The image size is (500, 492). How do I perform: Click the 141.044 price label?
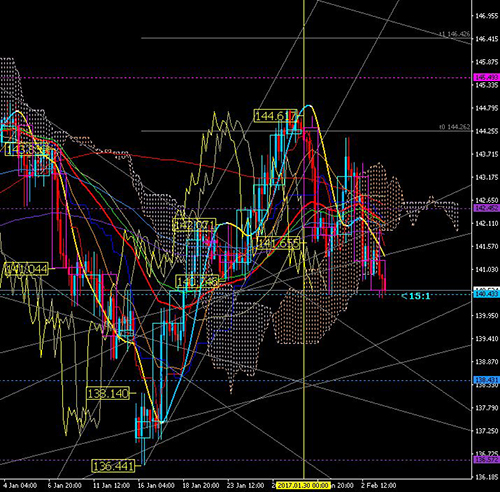tap(26, 269)
